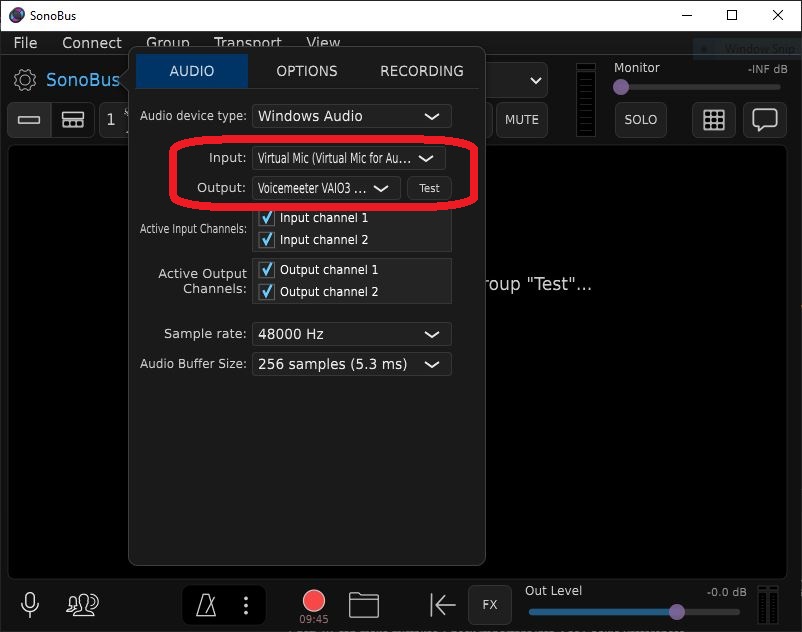Toggle Output channel 1 checkbox
This screenshot has height=632, width=802.
(266, 269)
